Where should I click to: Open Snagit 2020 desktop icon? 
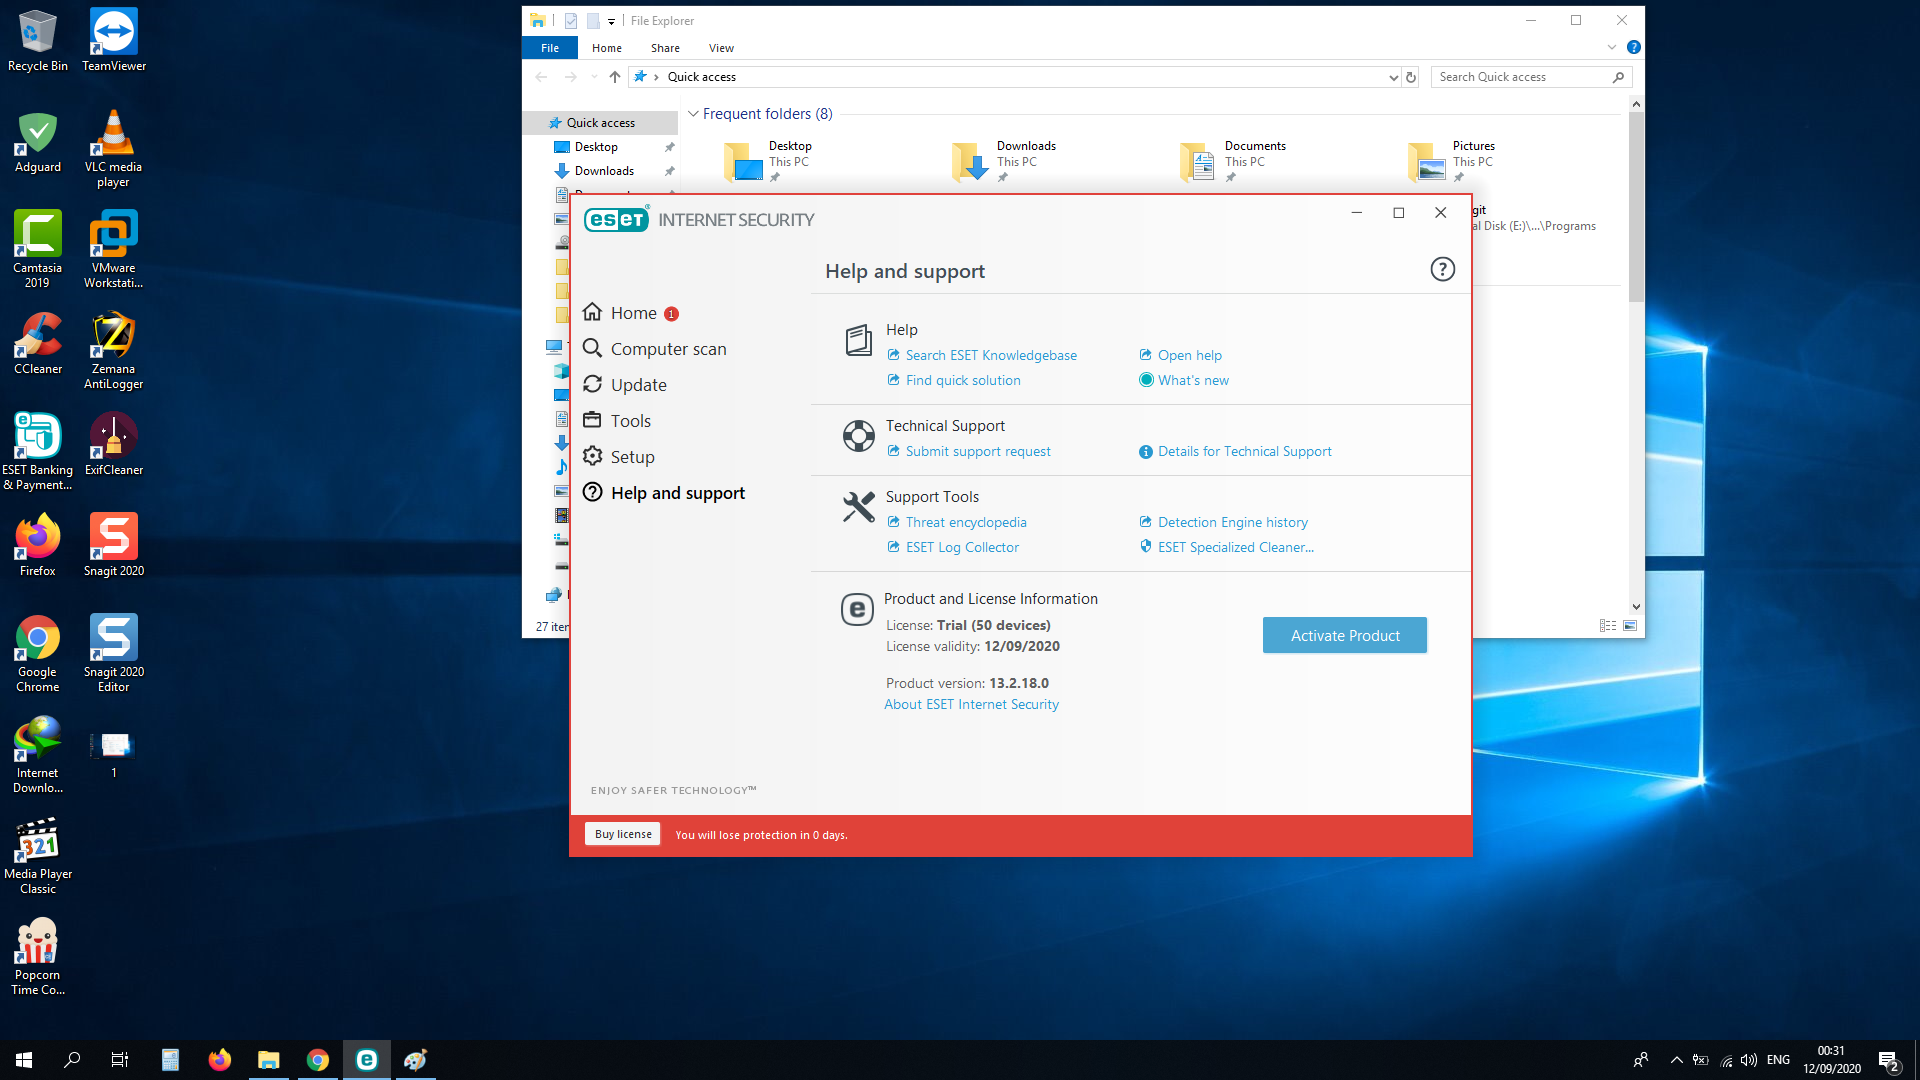click(x=114, y=545)
